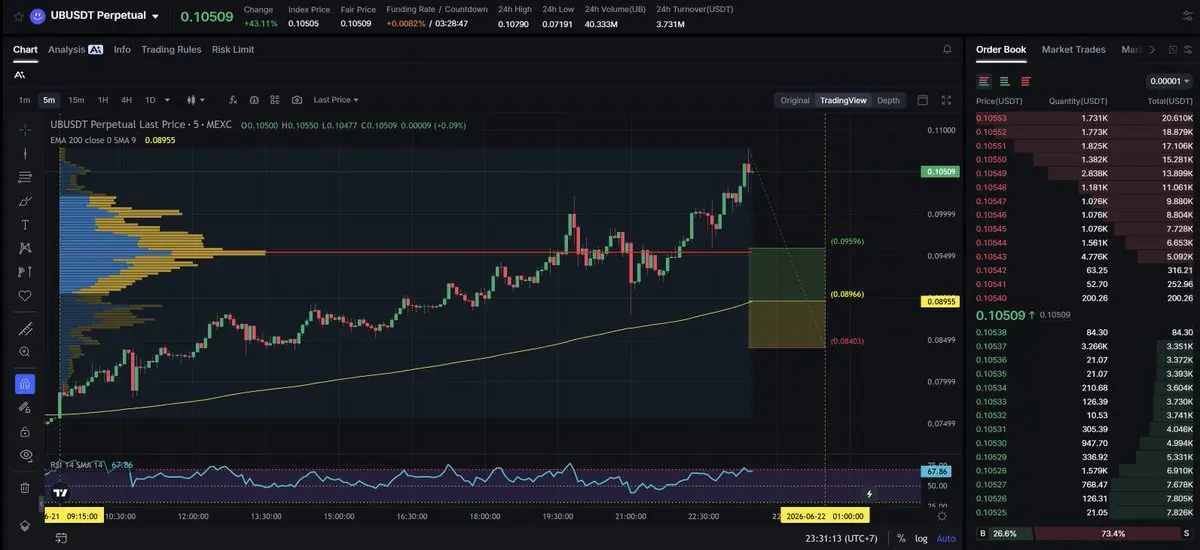
Task: Switch to the Market Trades tab
Action: [1073, 49]
